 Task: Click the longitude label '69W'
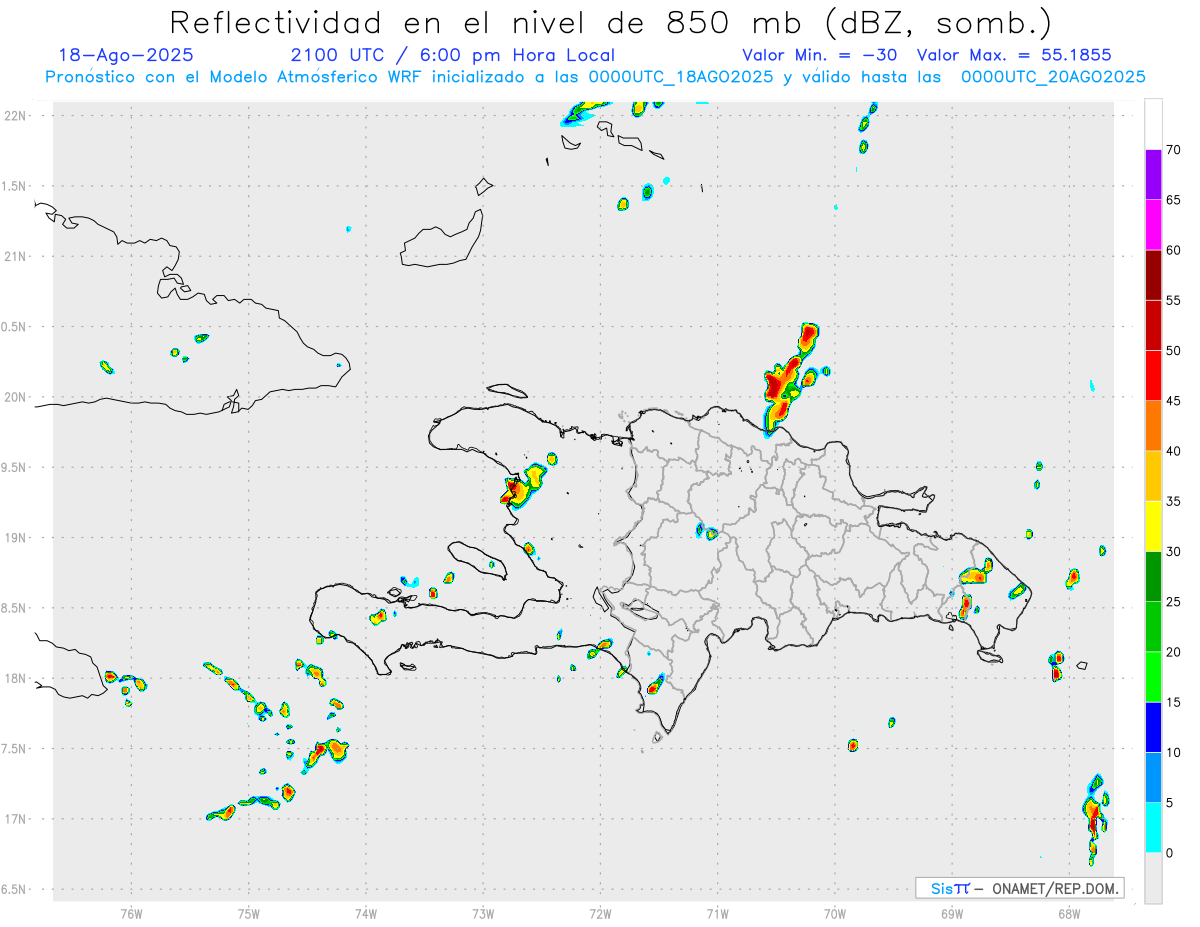[x=952, y=913]
